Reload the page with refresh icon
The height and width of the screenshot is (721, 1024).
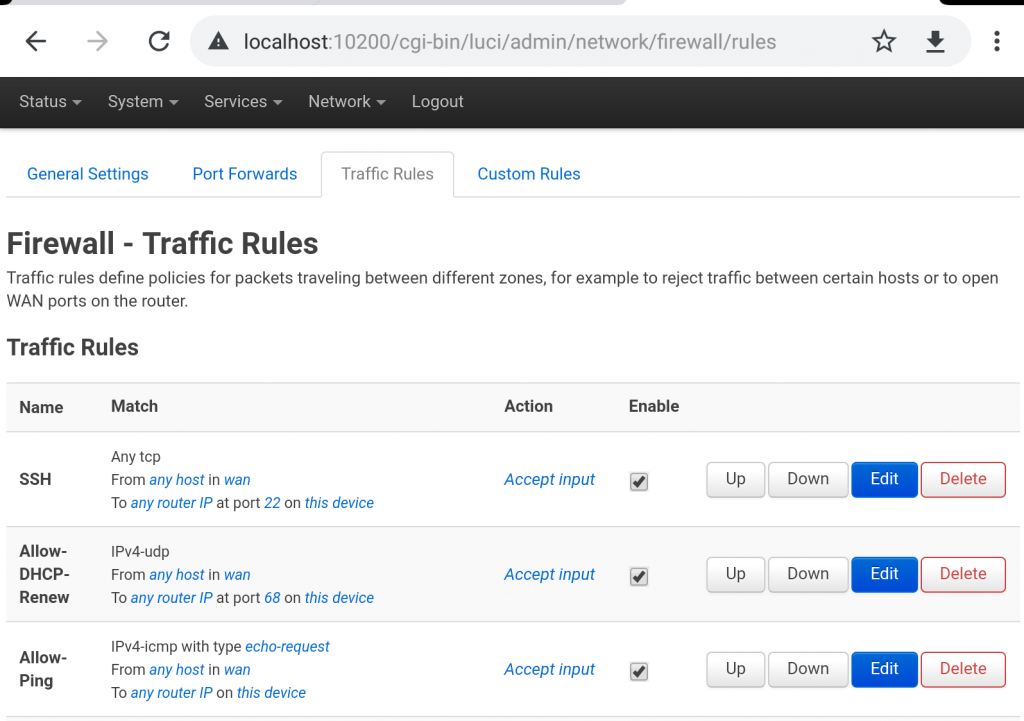(x=158, y=41)
